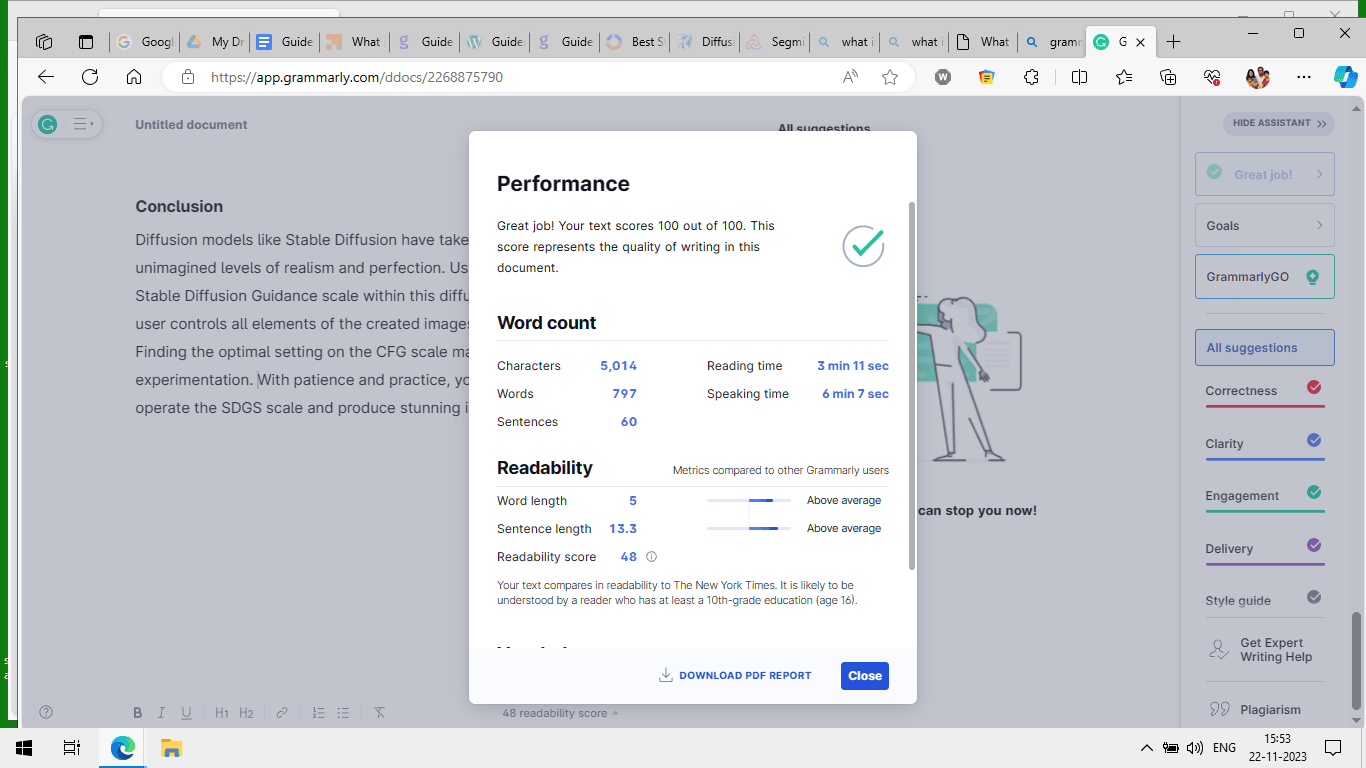Click the readability score info icon

(652, 557)
